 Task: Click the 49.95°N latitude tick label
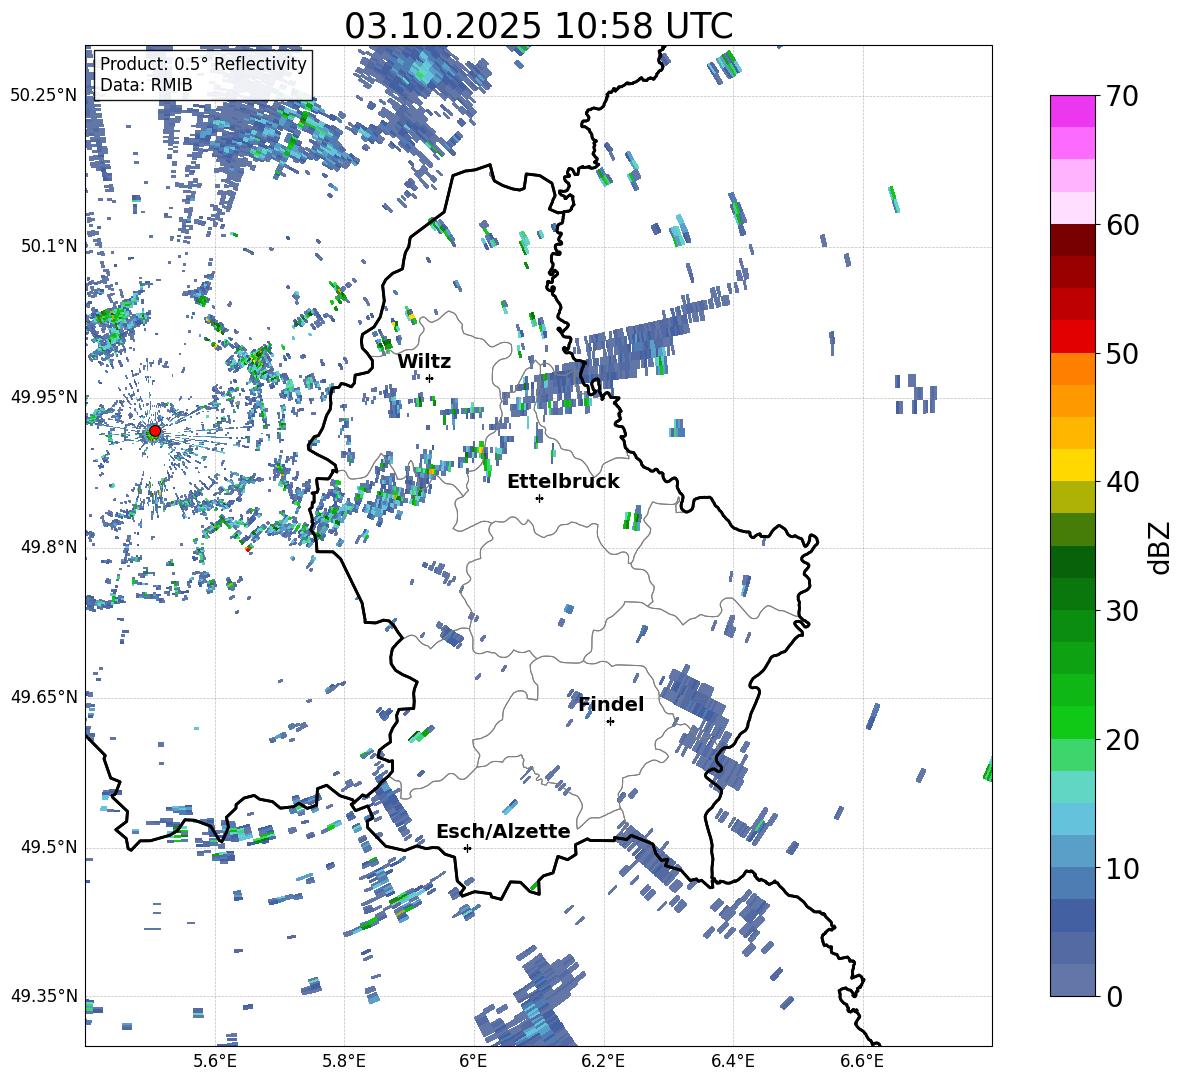coord(44,396)
